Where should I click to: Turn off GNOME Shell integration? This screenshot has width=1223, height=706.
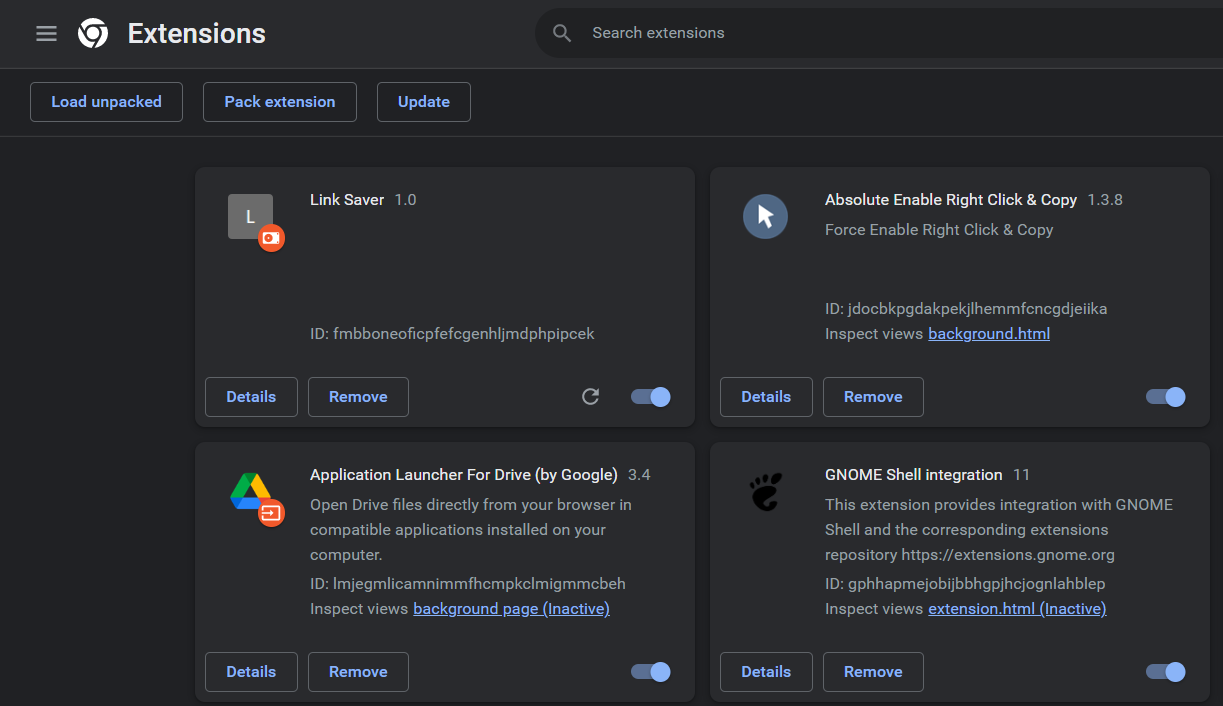[x=1166, y=672]
